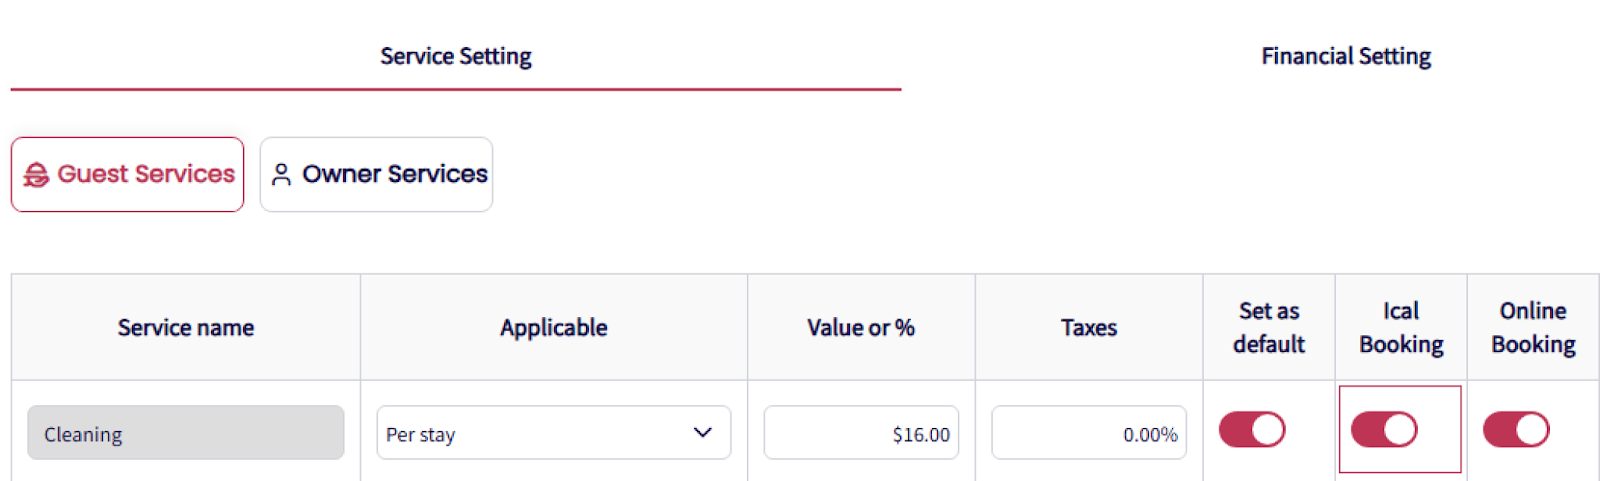
Task: Switch off Online Booking for Cleaning
Action: point(1515,430)
